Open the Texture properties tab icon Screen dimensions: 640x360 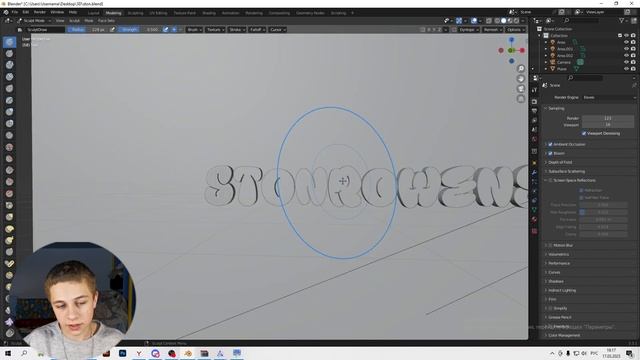click(534, 231)
